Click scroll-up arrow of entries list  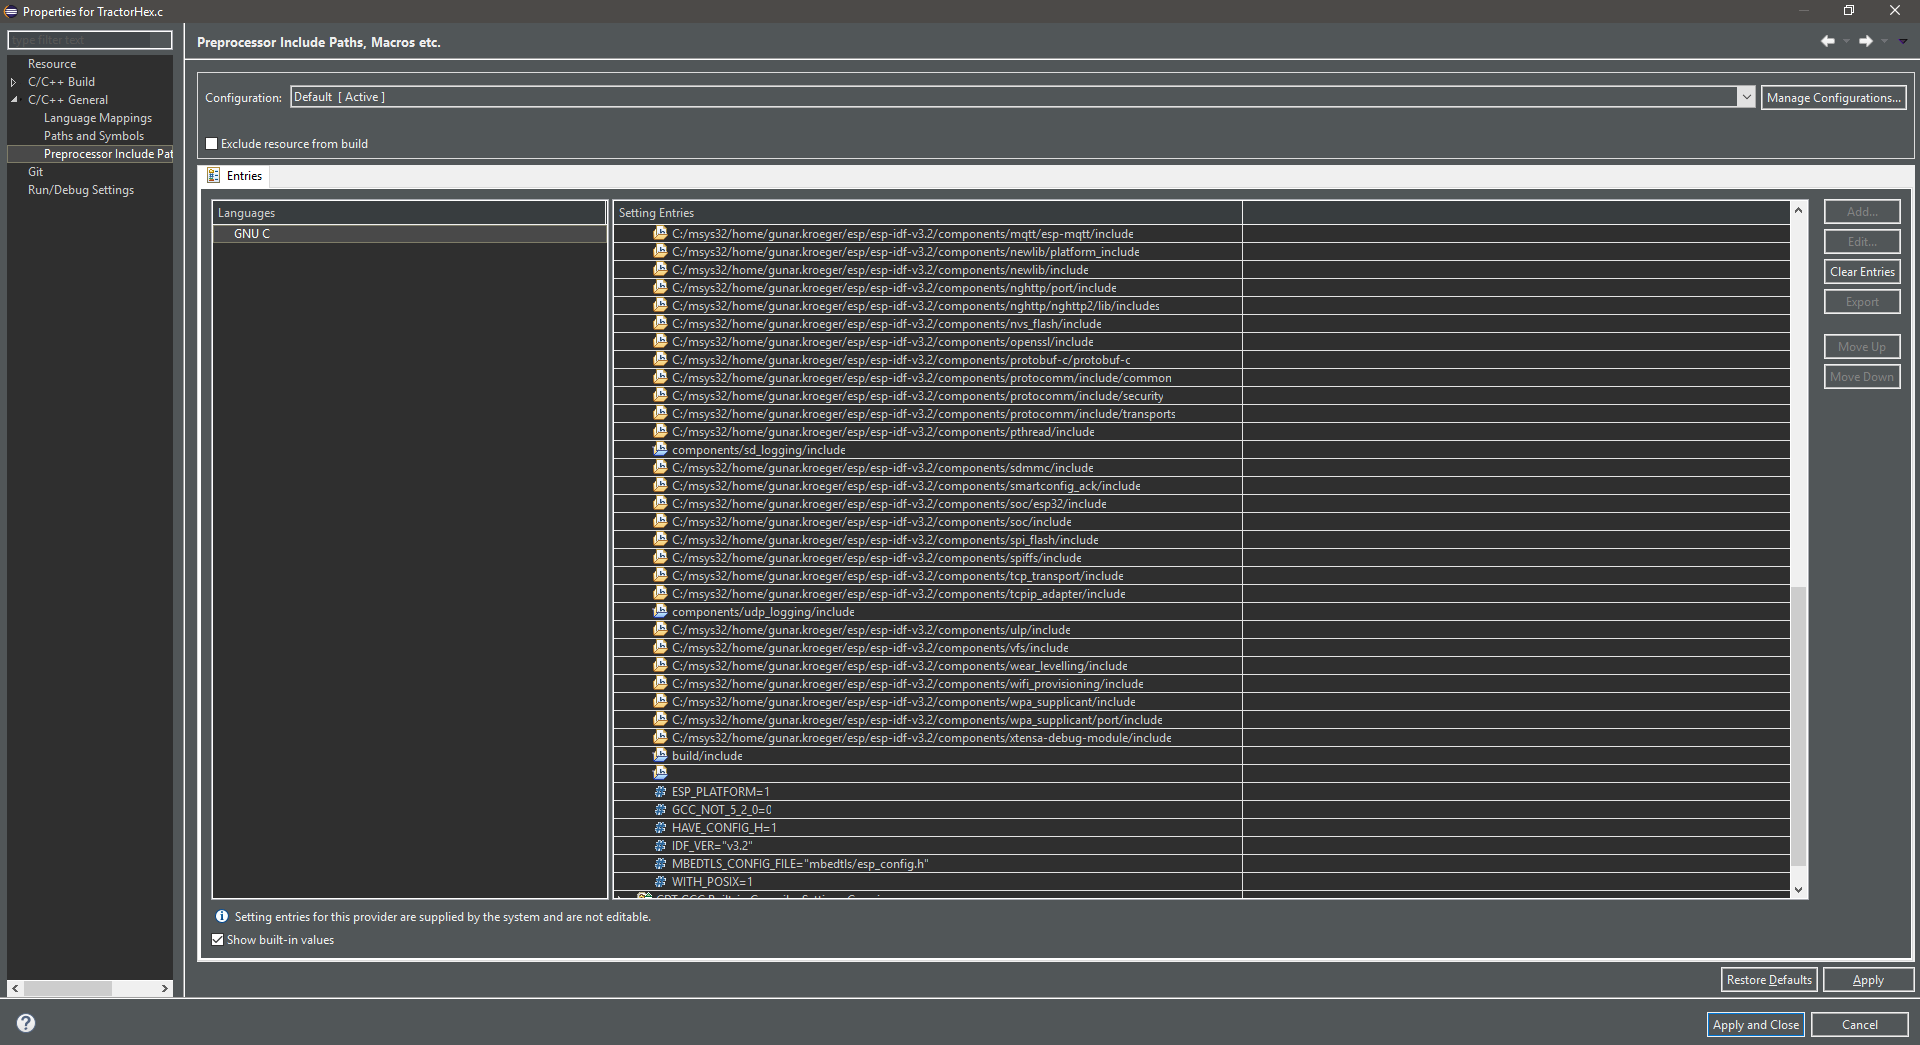[1798, 210]
